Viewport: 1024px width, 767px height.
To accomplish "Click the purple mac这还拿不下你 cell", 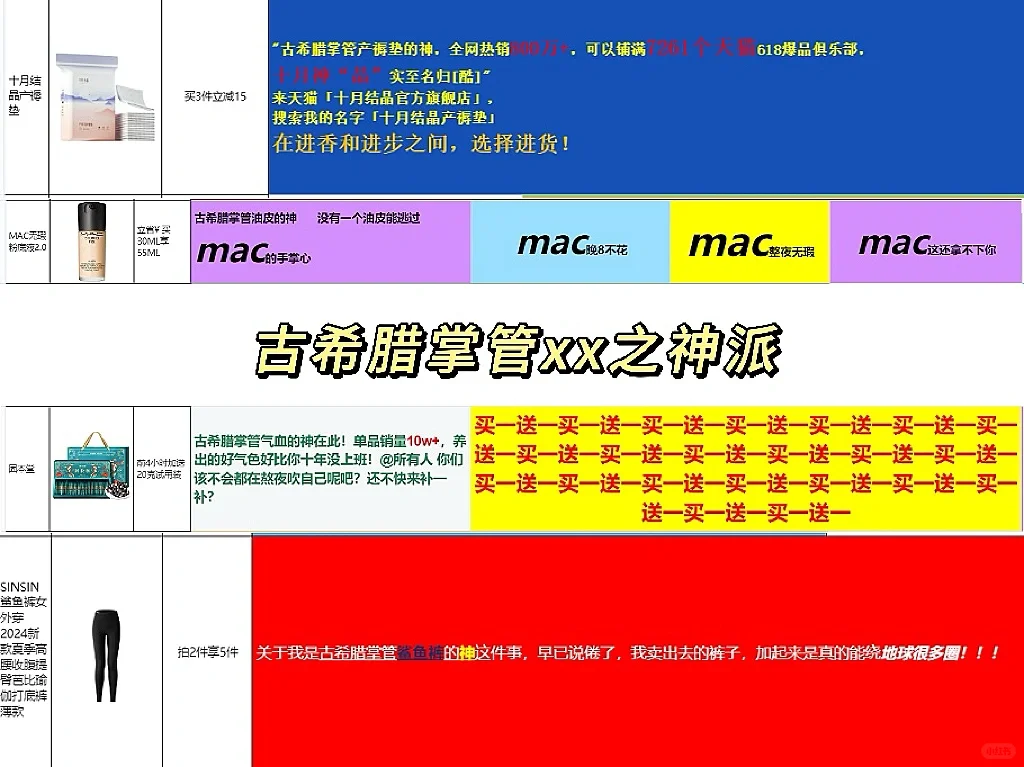I will 926,242.
